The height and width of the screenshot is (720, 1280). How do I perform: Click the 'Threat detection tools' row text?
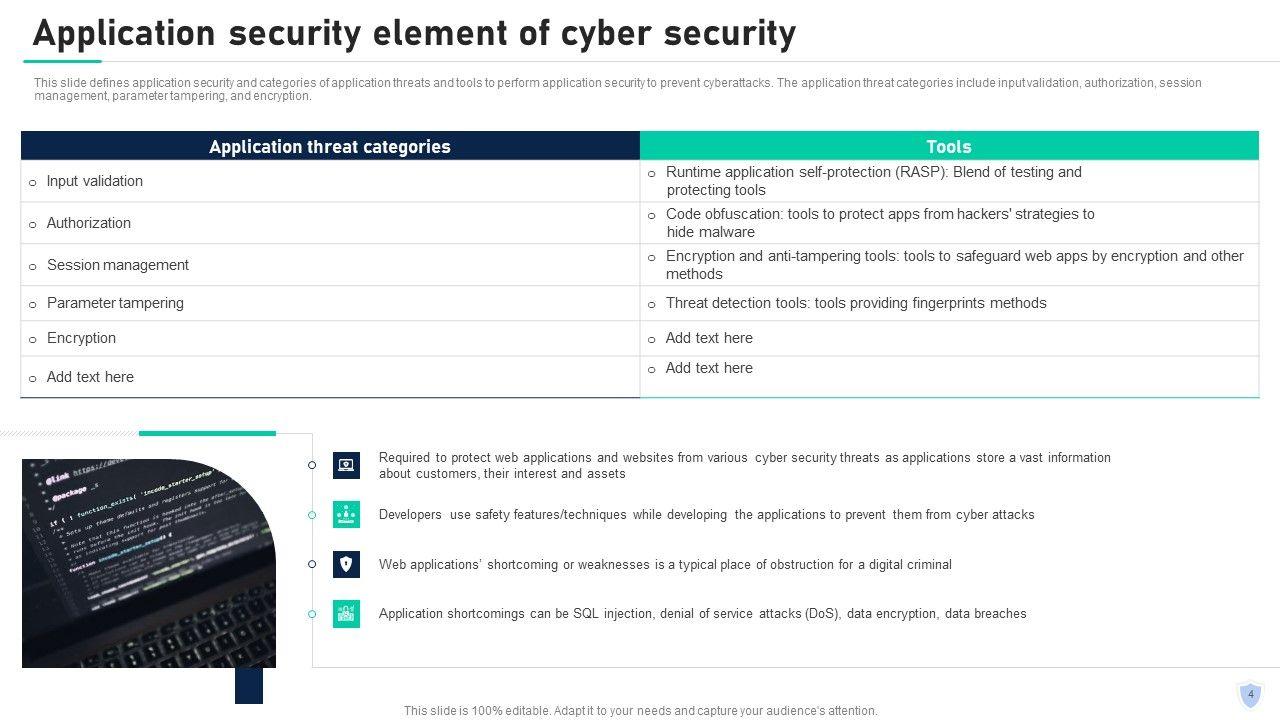pyautogui.click(x=856, y=303)
